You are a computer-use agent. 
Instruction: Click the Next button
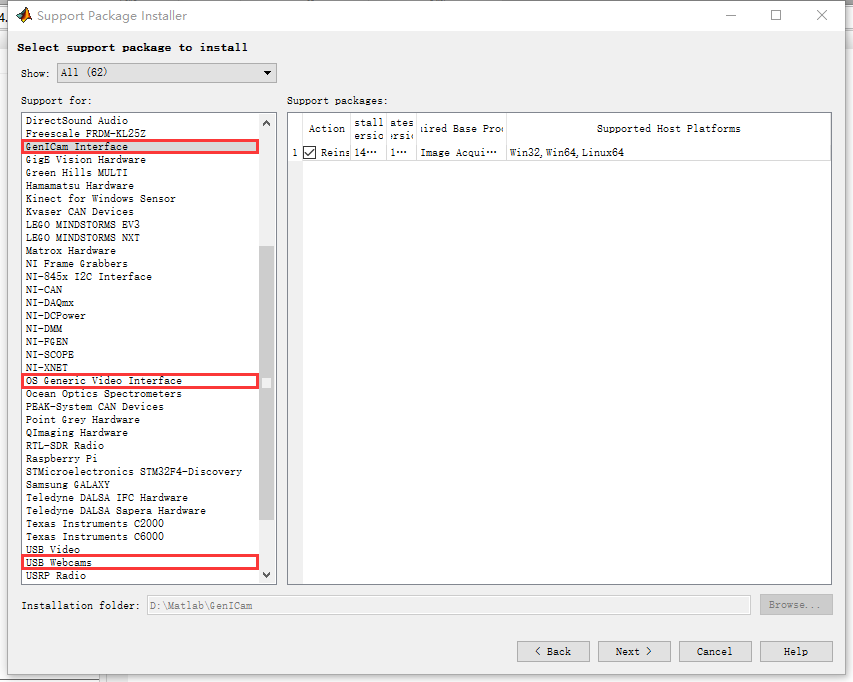pyautogui.click(x=633, y=651)
